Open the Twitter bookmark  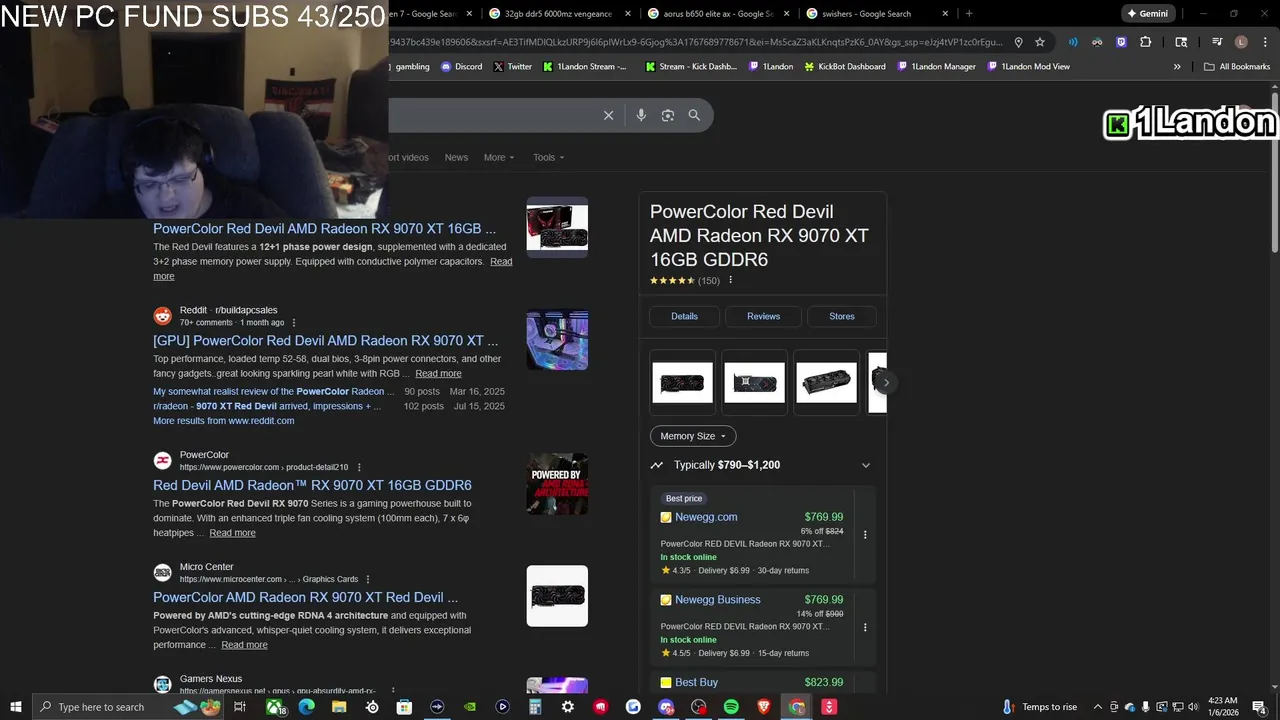512,67
